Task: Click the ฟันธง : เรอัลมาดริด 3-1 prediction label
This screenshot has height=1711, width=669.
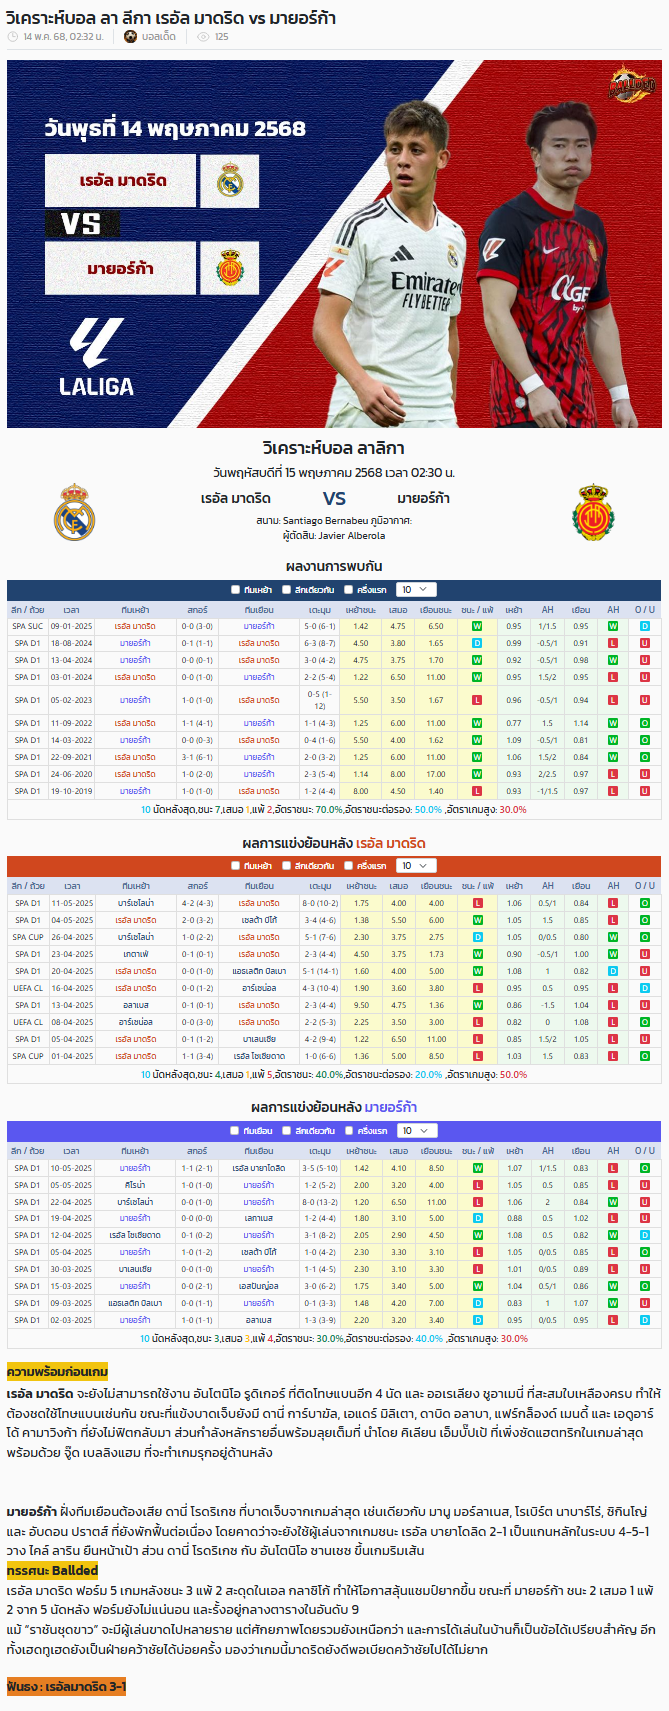Action: pos(66,1686)
